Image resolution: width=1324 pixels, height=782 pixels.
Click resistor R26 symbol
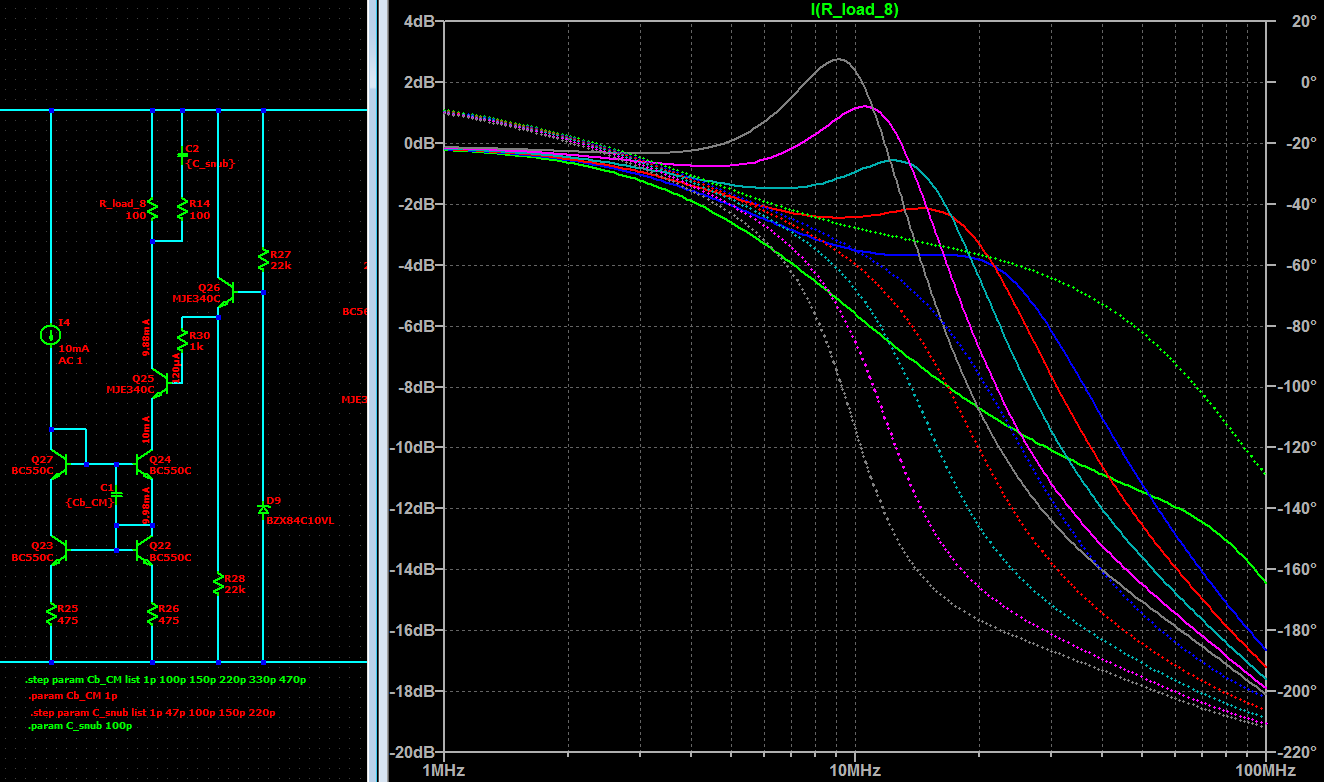click(152, 614)
